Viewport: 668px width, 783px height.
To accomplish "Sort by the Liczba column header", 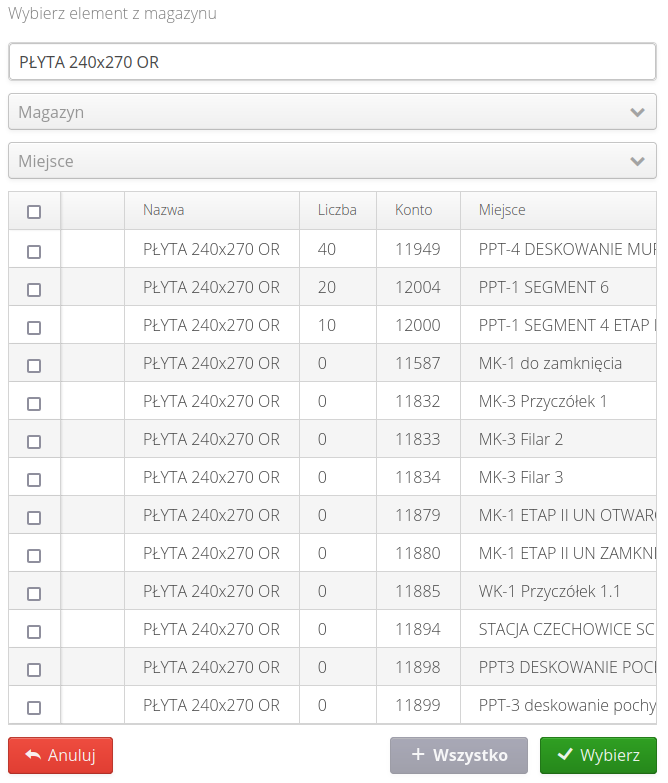I will [337, 210].
